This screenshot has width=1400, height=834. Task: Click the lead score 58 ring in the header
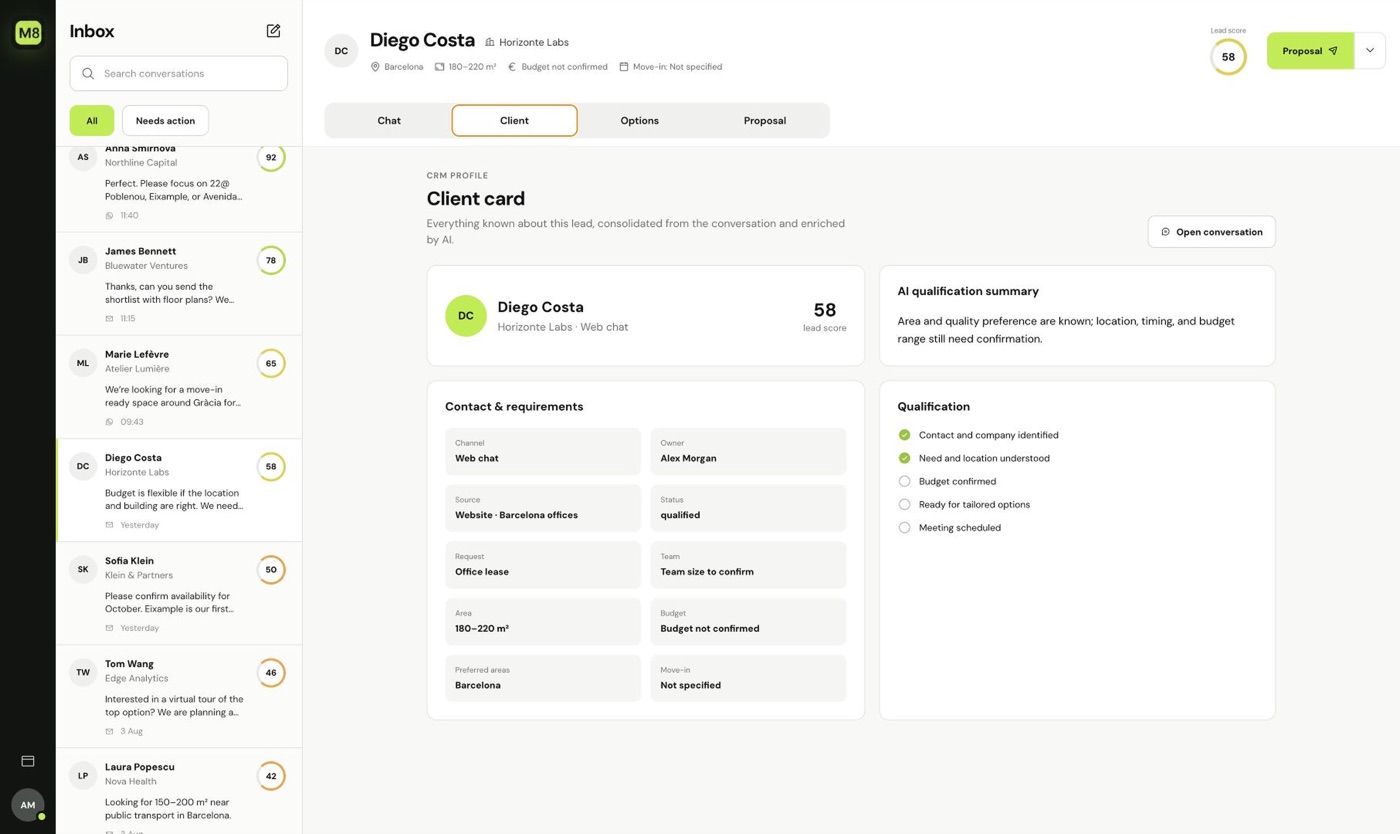tap(1228, 57)
